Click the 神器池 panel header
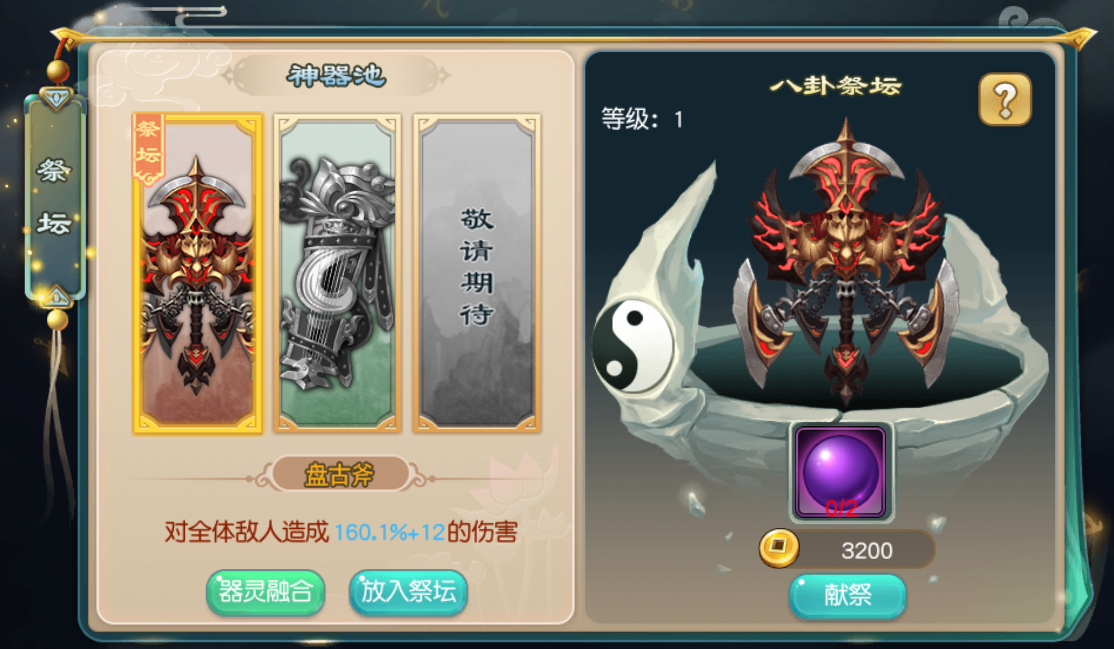The width and height of the screenshot is (1114, 649). click(336, 75)
